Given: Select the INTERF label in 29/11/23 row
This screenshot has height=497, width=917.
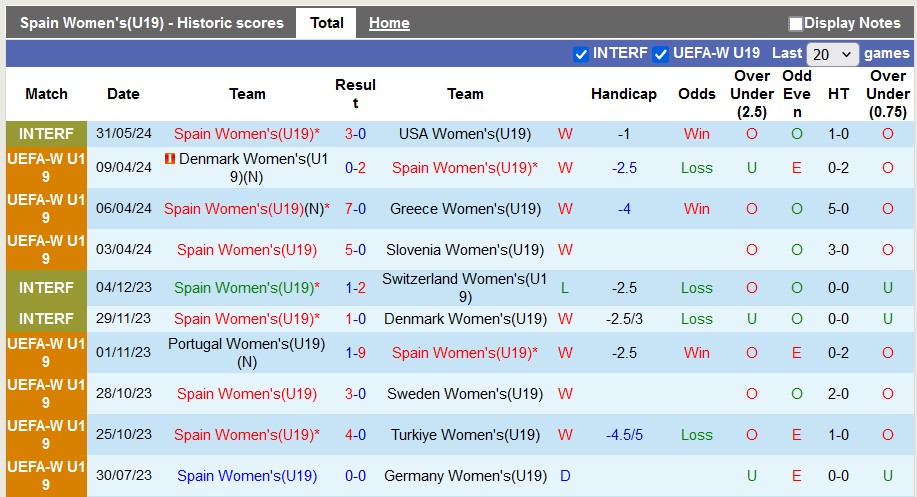Looking at the screenshot, I should pyautogui.click(x=46, y=319).
